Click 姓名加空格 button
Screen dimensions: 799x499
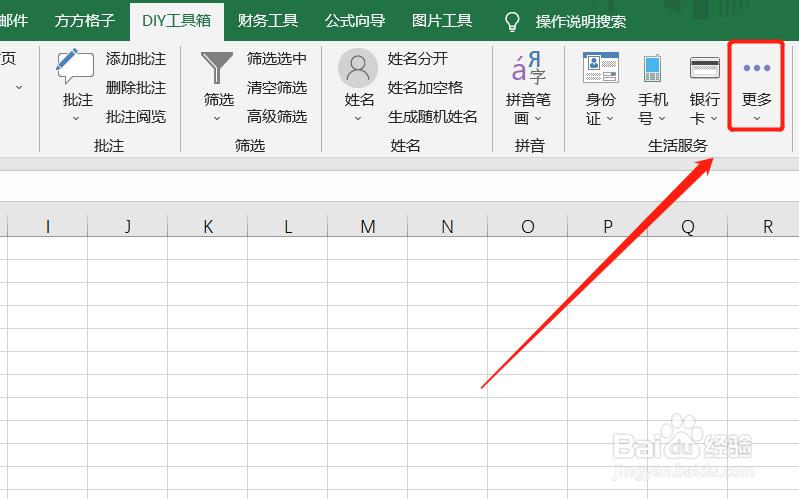click(425, 88)
